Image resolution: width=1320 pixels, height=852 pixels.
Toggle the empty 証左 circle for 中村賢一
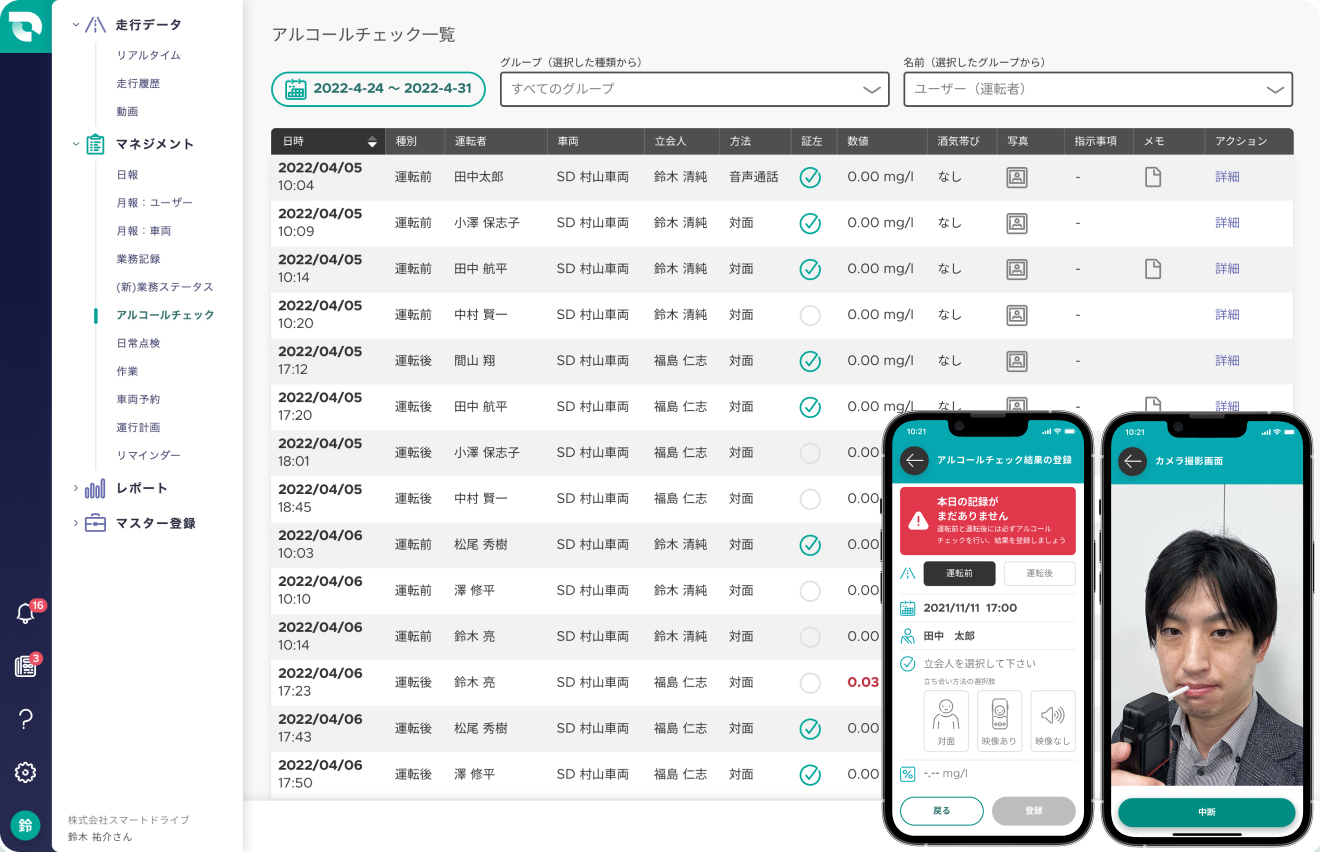tap(810, 314)
